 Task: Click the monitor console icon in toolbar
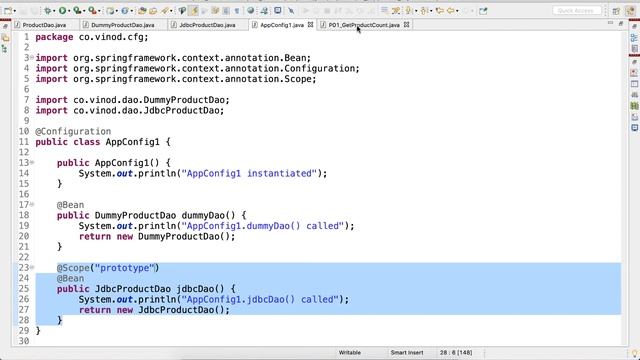(278, 11)
